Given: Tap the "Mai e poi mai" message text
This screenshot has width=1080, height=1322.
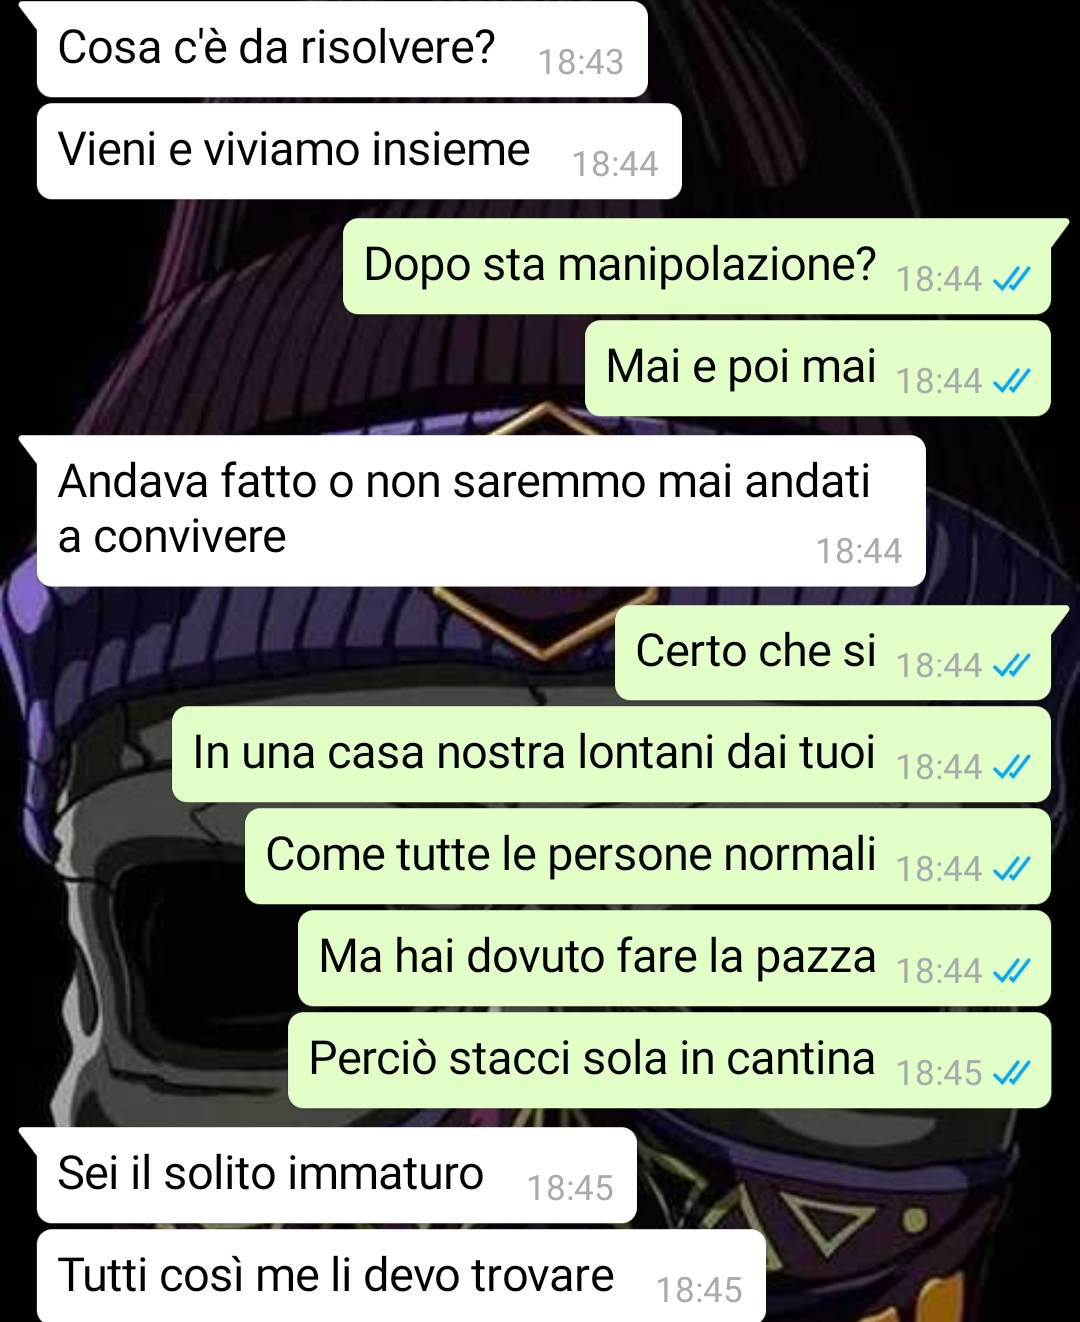Looking at the screenshot, I should (x=741, y=367).
